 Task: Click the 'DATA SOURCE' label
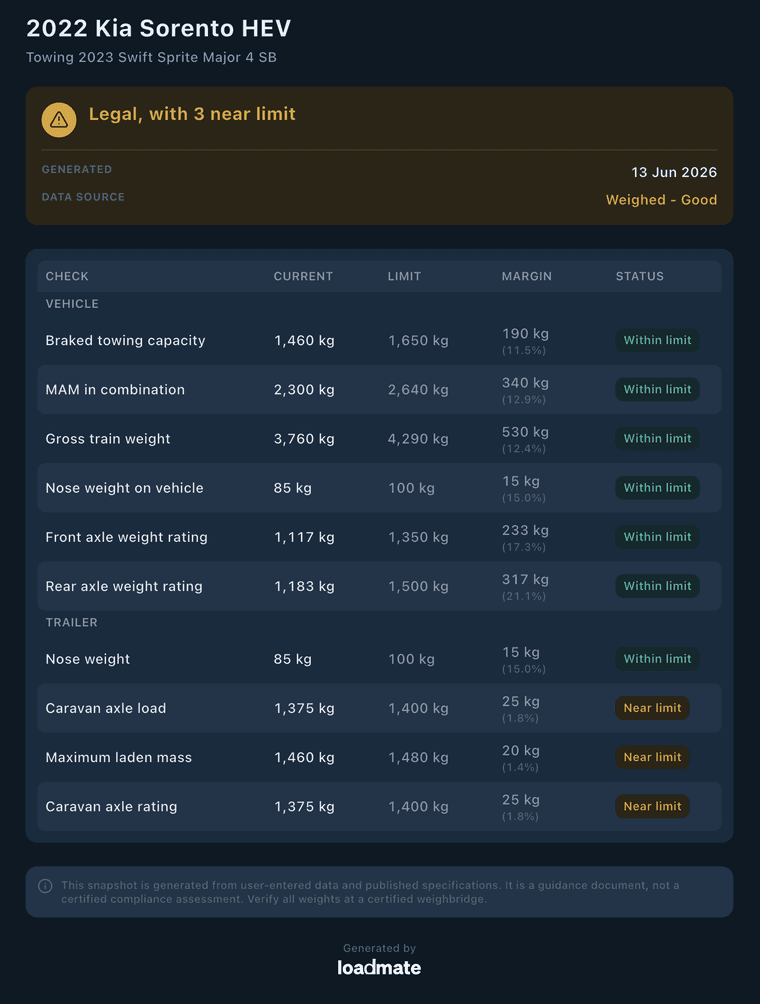[83, 197]
